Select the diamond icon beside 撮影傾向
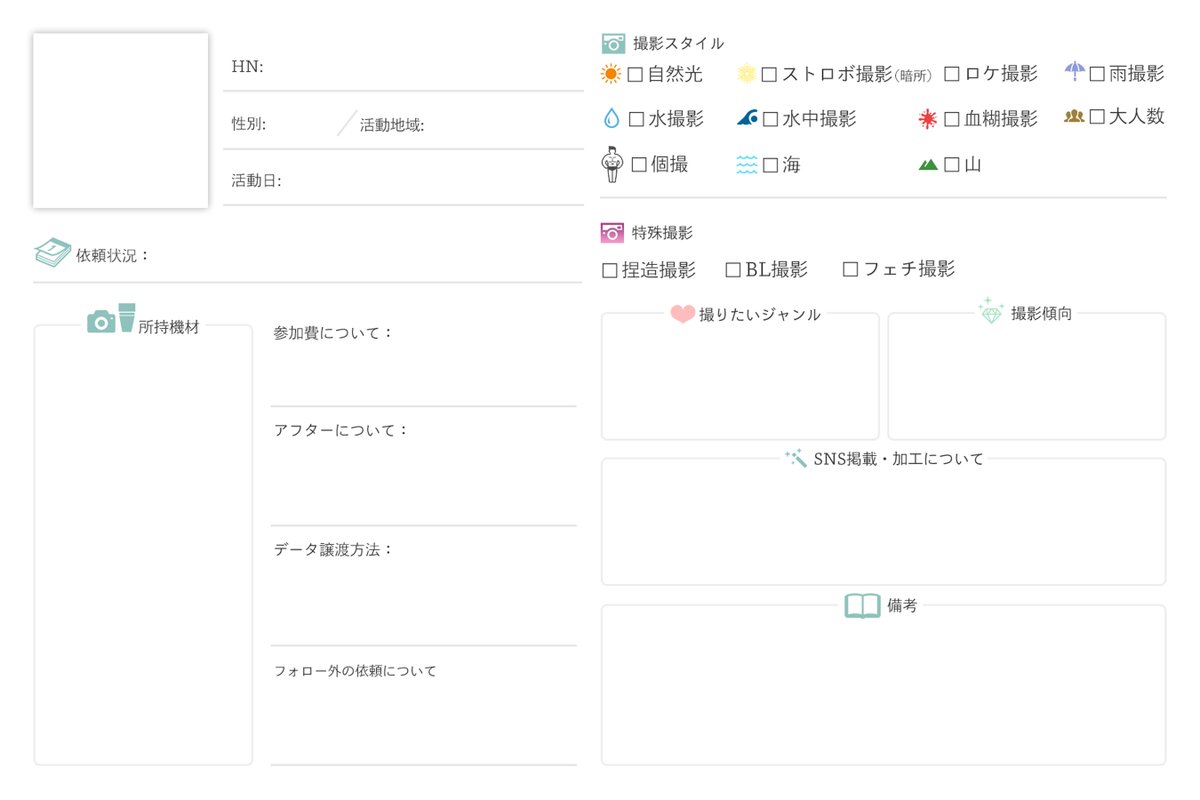The height and width of the screenshot is (800, 1200). pos(991,312)
